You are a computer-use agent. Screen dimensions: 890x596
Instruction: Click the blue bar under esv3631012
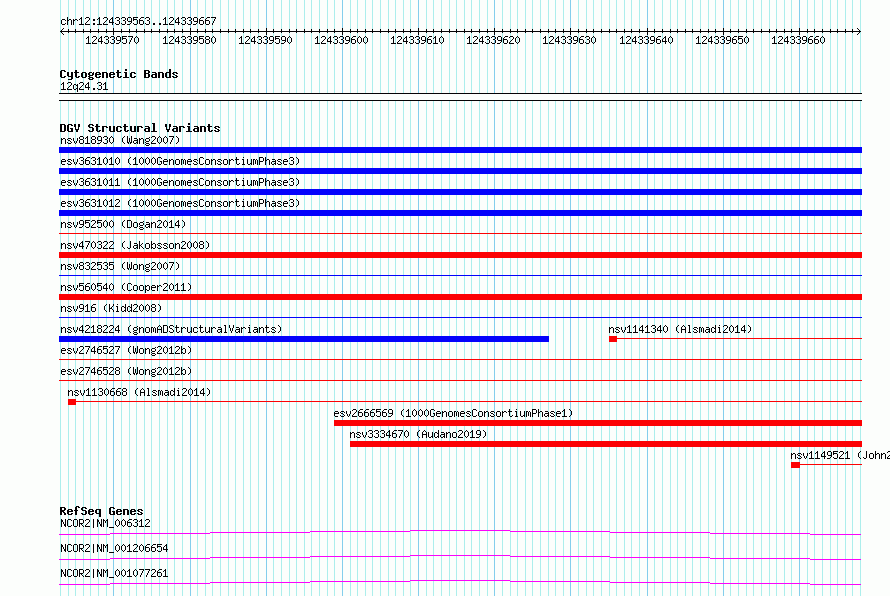tap(460, 213)
